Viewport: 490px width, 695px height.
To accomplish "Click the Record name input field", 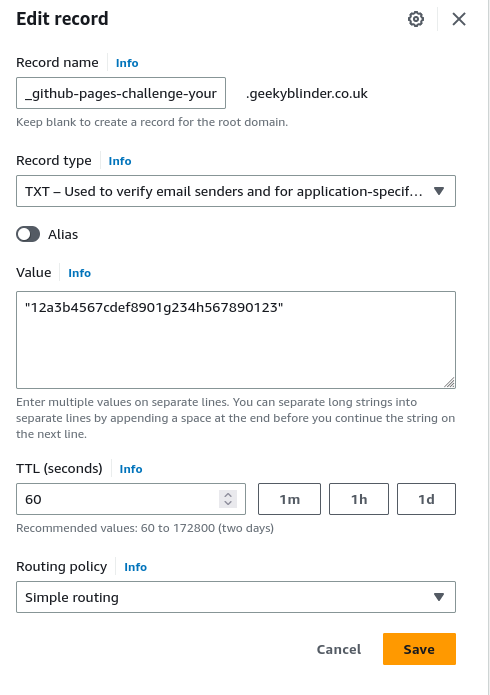I will point(121,93).
